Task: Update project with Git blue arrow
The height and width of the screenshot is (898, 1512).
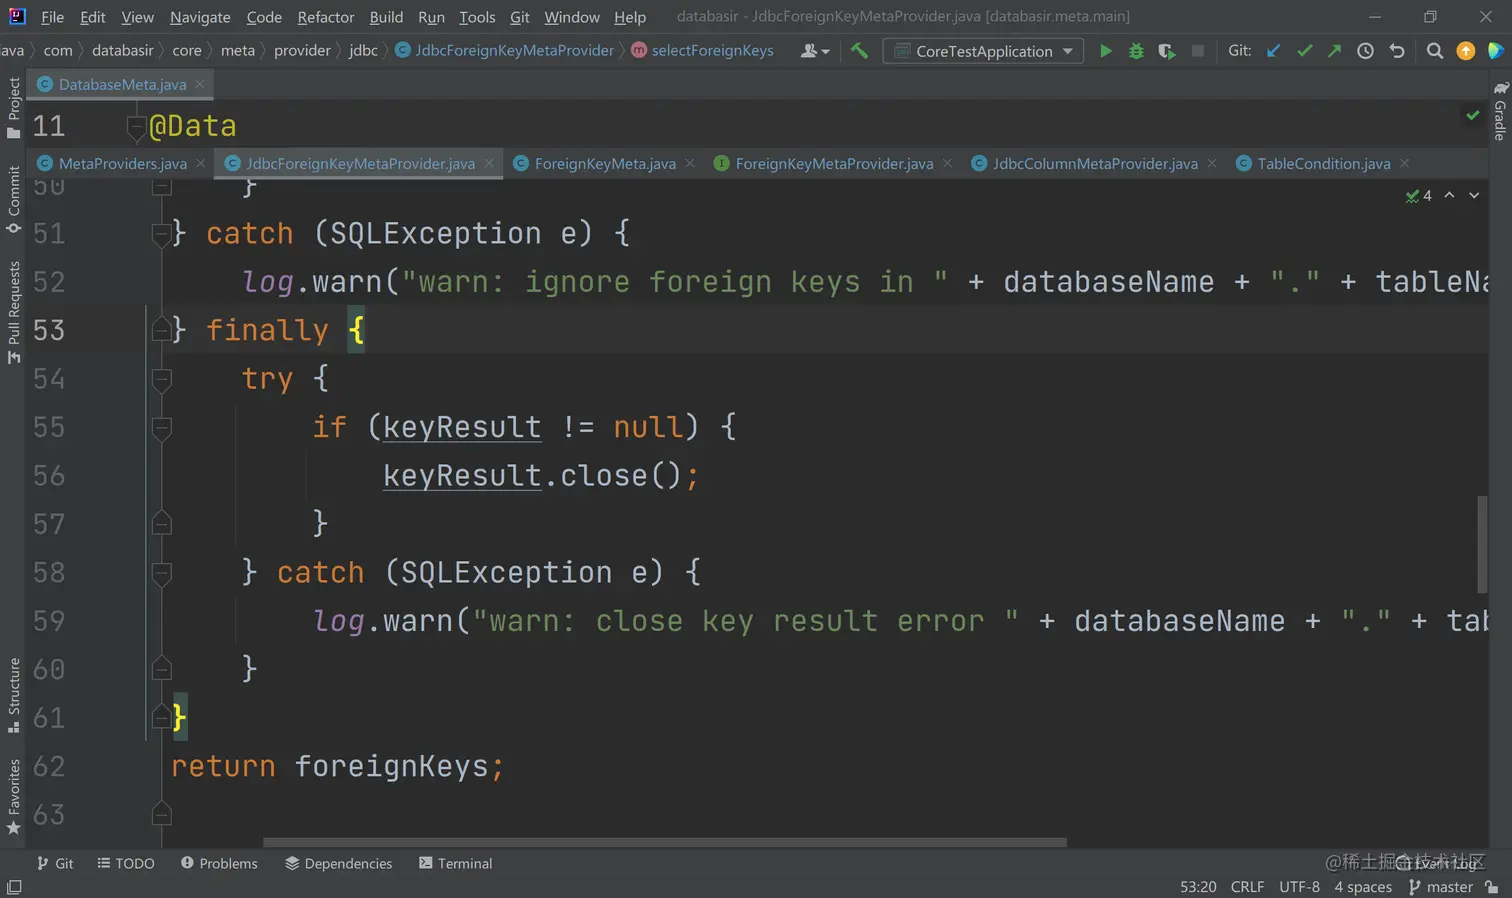Action: pyautogui.click(x=1273, y=51)
